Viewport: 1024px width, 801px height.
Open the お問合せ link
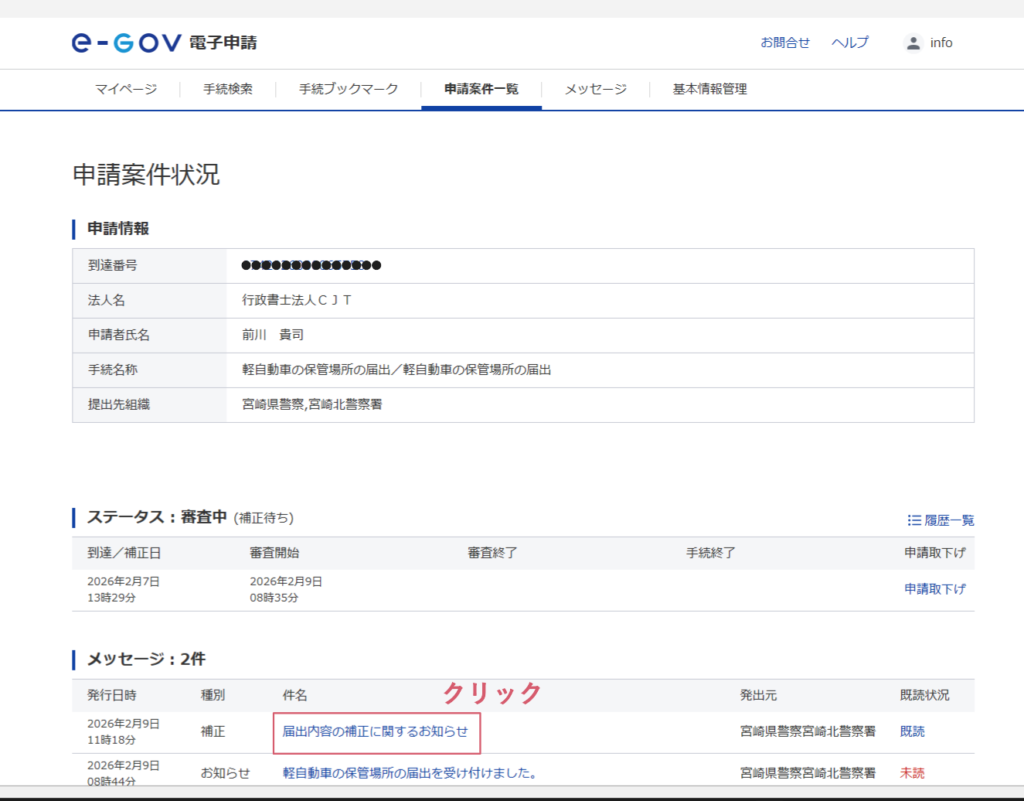[785, 43]
